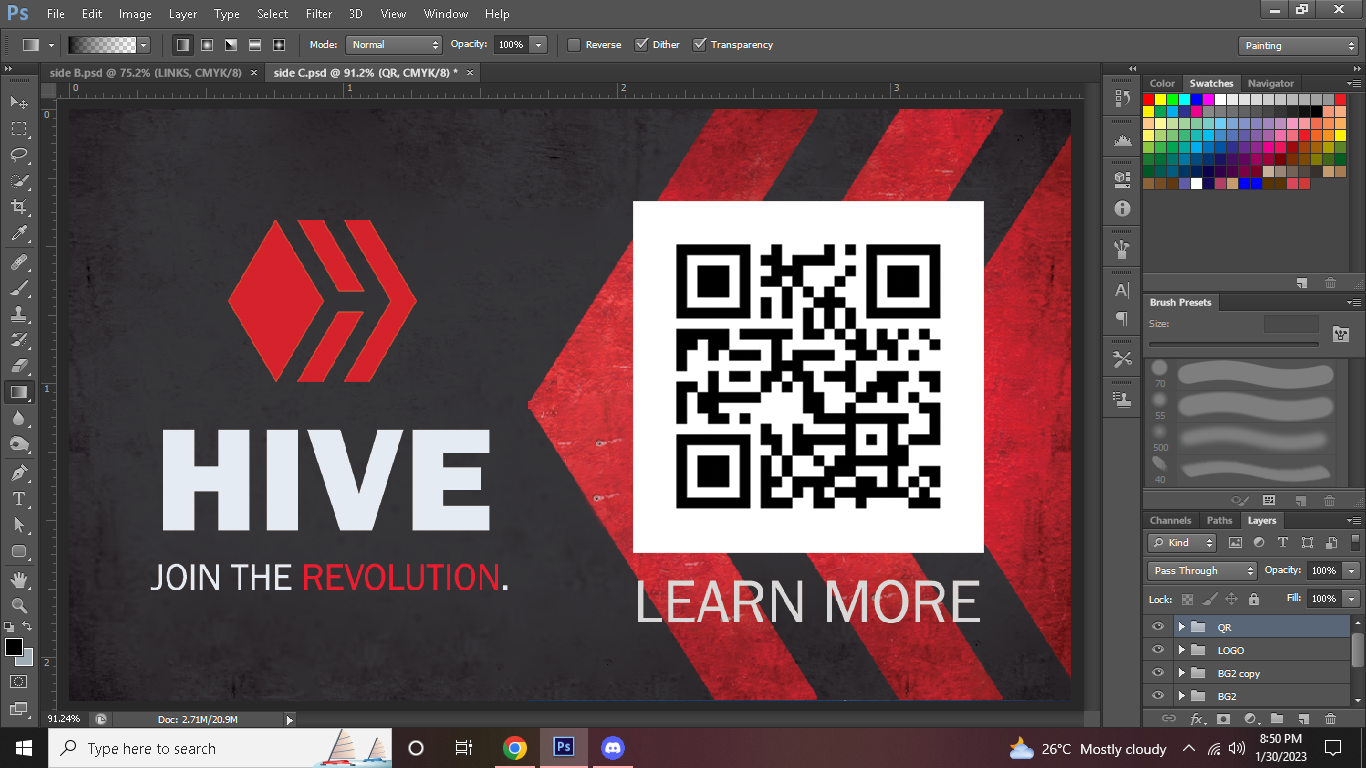The height and width of the screenshot is (768, 1366).
Task: Open the Pass Through blend mode dropdown
Action: (x=1202, y=570)
